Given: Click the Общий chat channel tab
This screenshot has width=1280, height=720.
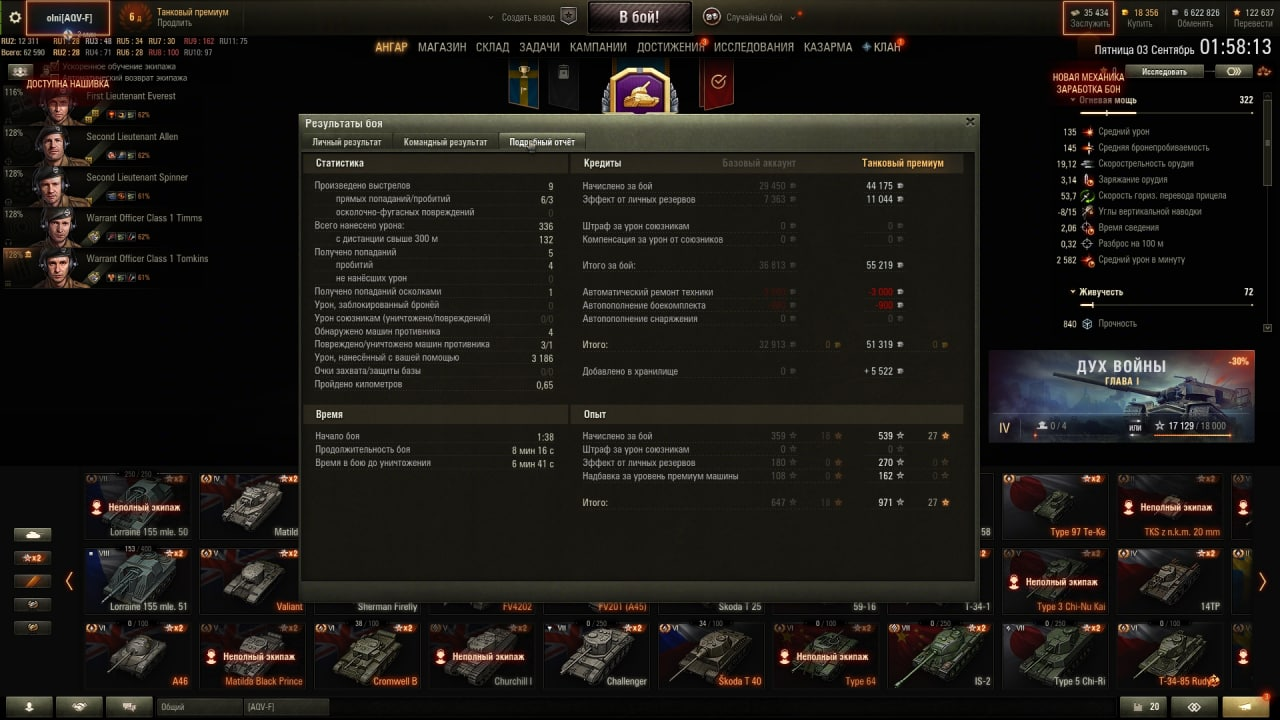Looking at the screenshot, I should [x=200, y=707].
